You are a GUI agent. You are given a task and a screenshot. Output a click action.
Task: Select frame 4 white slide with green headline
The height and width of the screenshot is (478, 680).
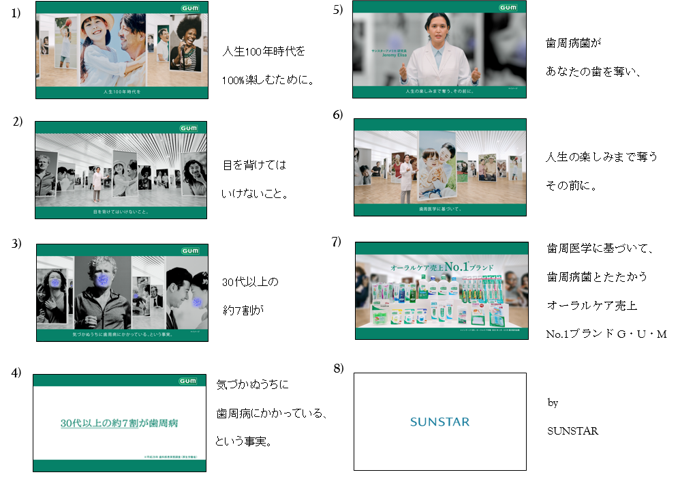[120, 423]
